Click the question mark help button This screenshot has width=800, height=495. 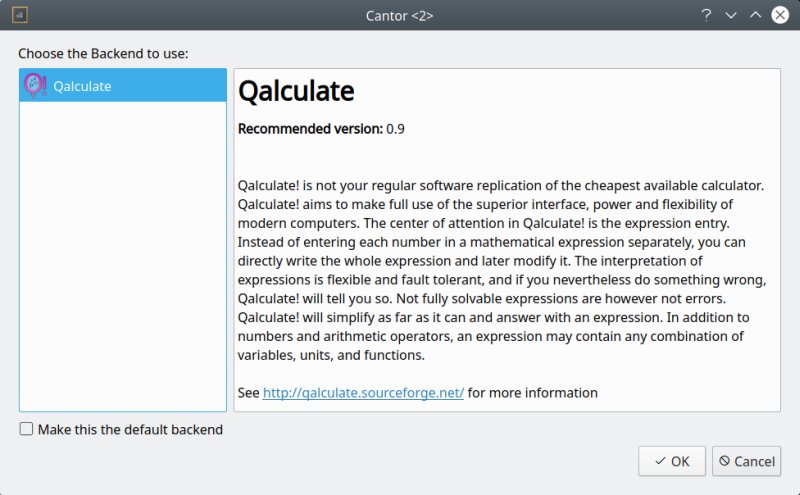click(x=706, y=15)
